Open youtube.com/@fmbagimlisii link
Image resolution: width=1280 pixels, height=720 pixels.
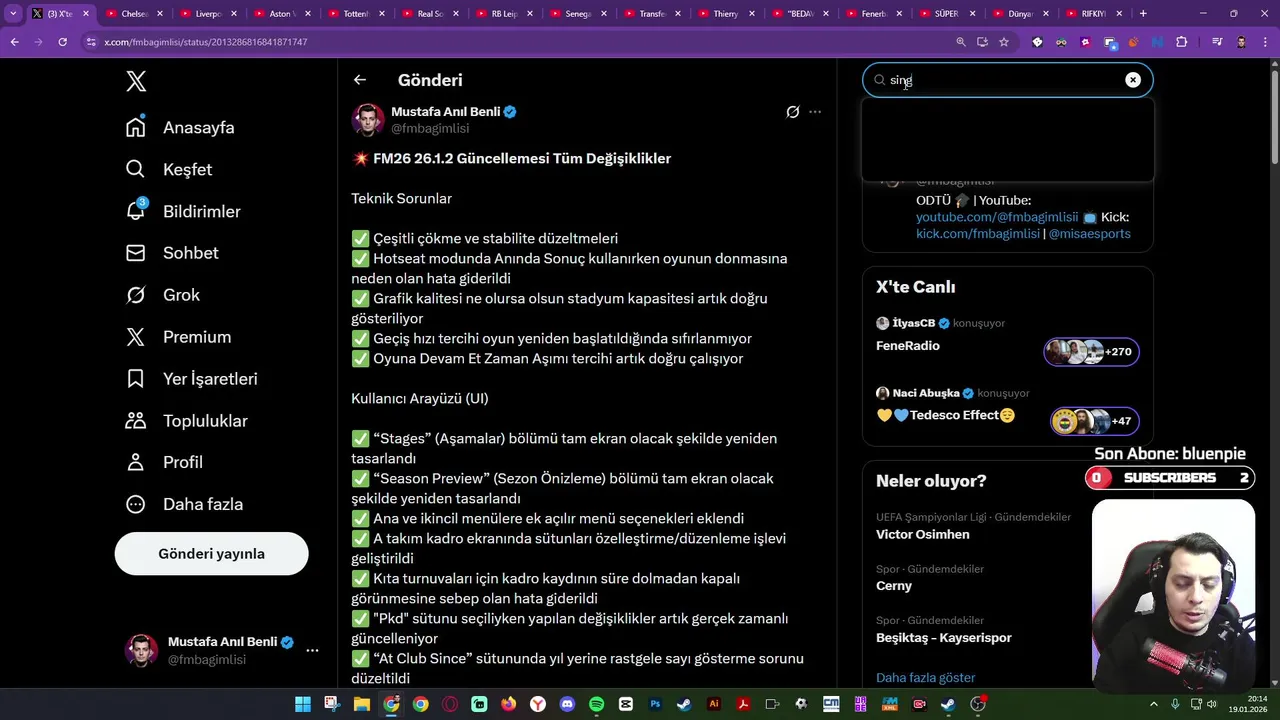tap(997, 217)
